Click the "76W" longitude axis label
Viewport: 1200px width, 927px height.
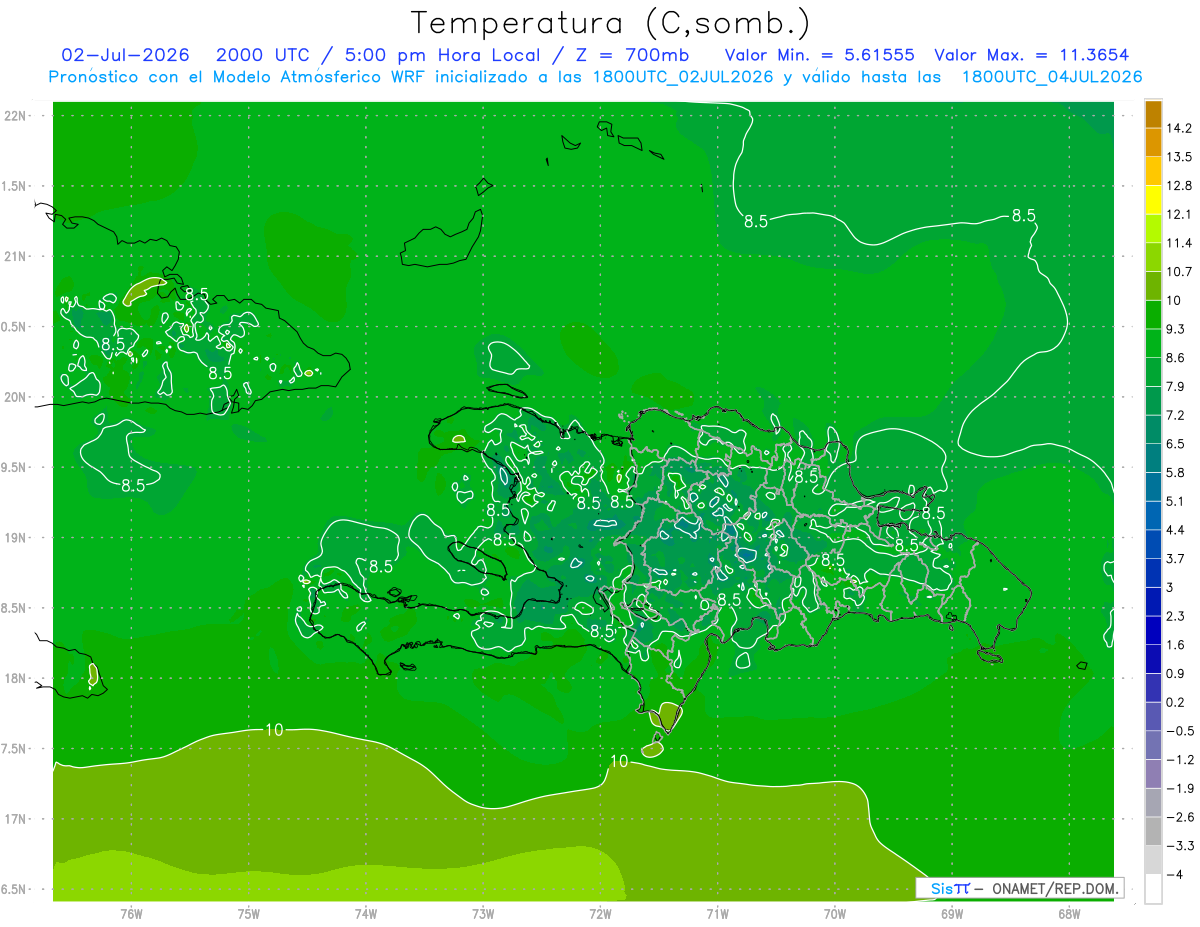point(131,913)
